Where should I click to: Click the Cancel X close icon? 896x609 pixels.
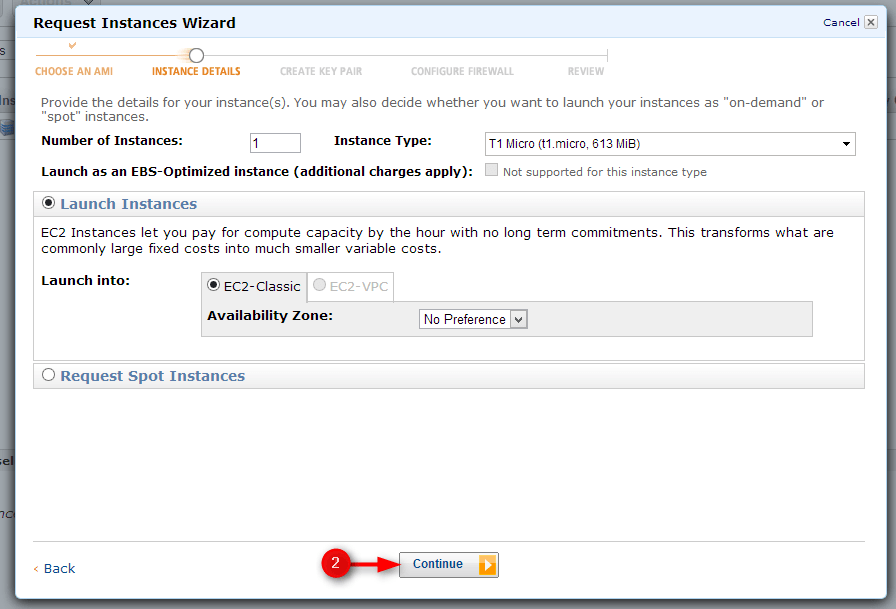(870, 22)
